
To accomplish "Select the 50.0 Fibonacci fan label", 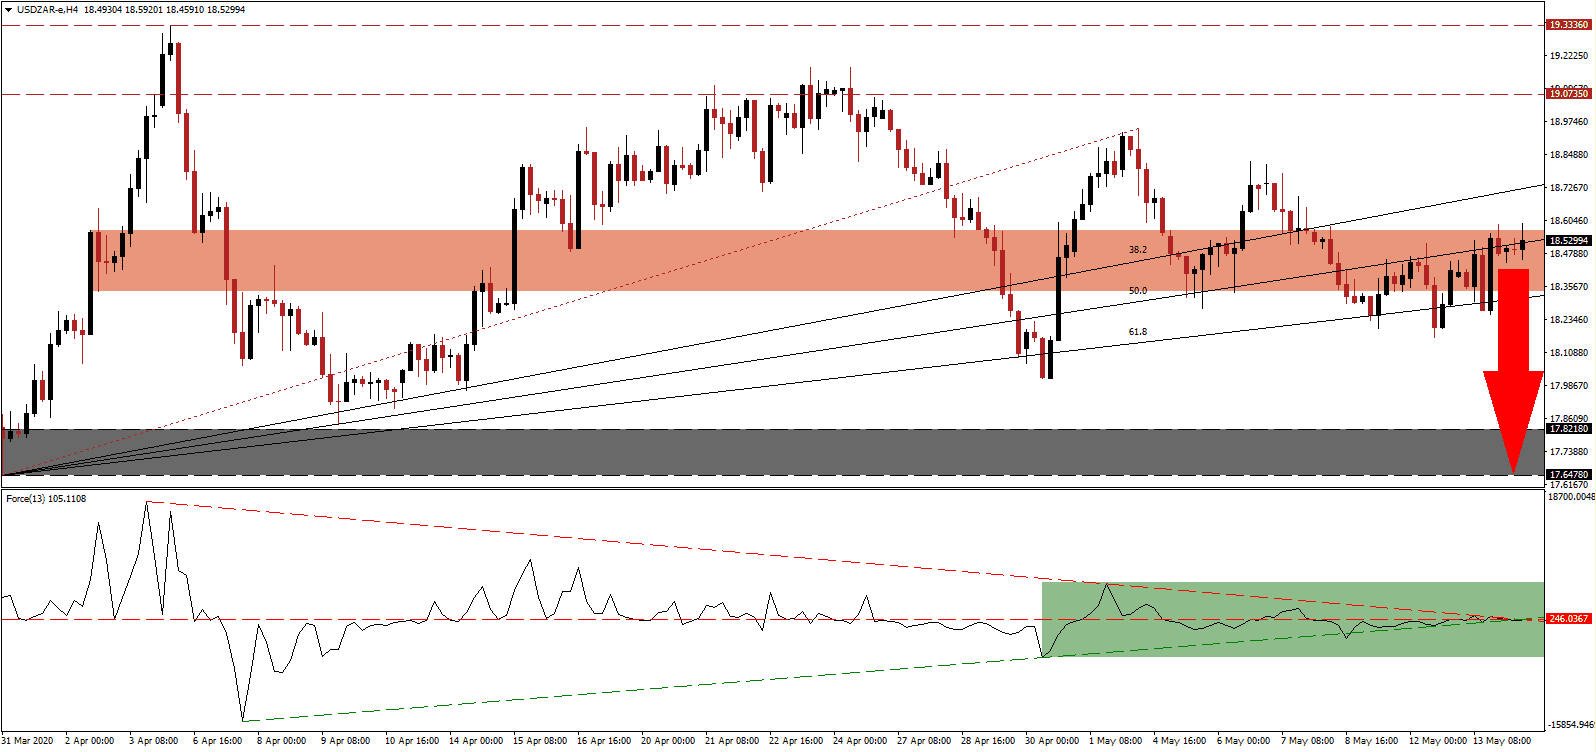I will (x=1137, y=291).
